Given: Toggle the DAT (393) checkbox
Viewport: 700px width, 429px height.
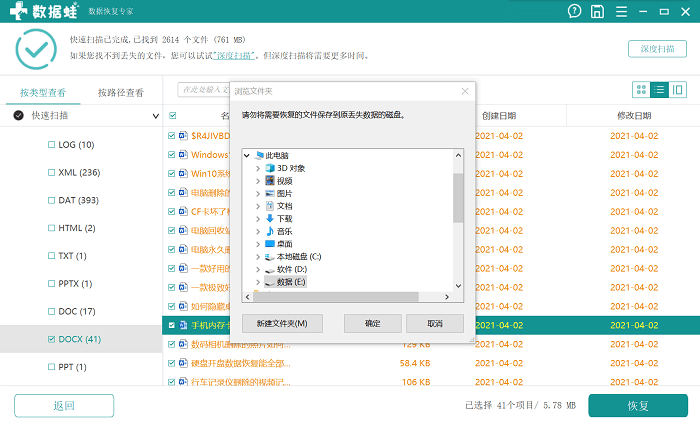Looking at the screenshot, I should (51, 200).
